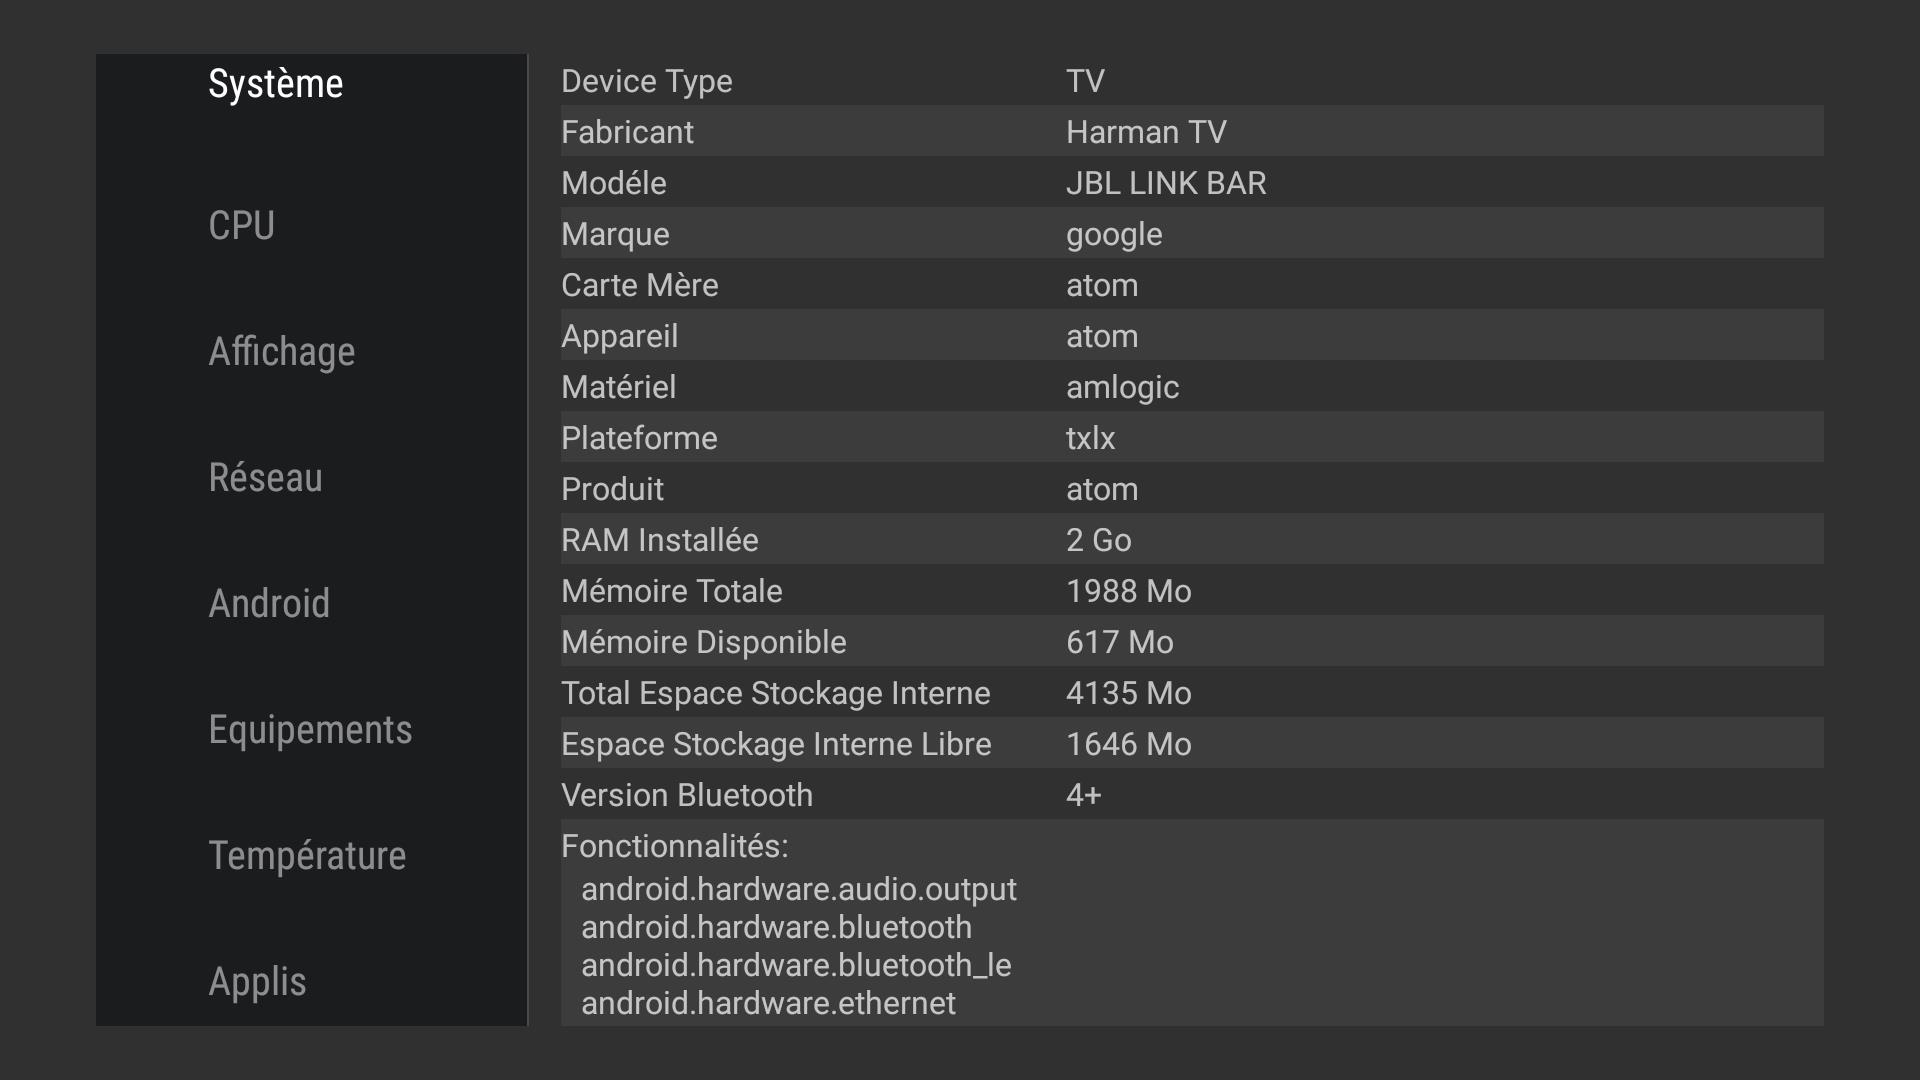Select the Marque google row
This screenshot has width=1920, height=1080.
click(1192, 233)
